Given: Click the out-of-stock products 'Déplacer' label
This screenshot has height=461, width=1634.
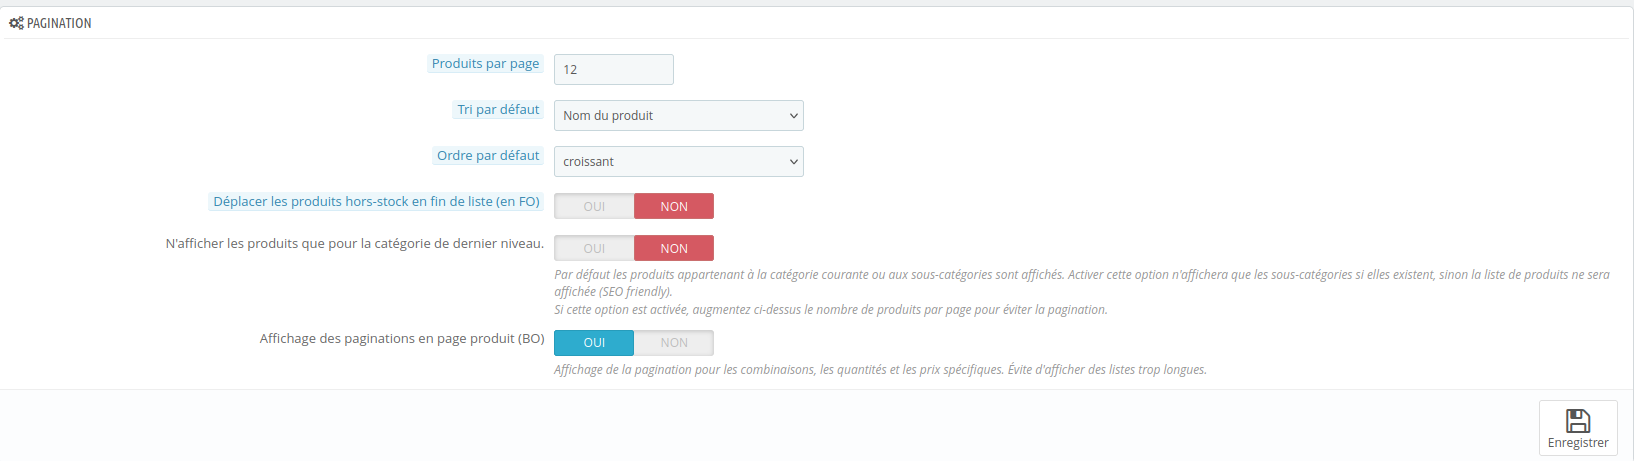Looking at the screenshot, I should point(376,201).
